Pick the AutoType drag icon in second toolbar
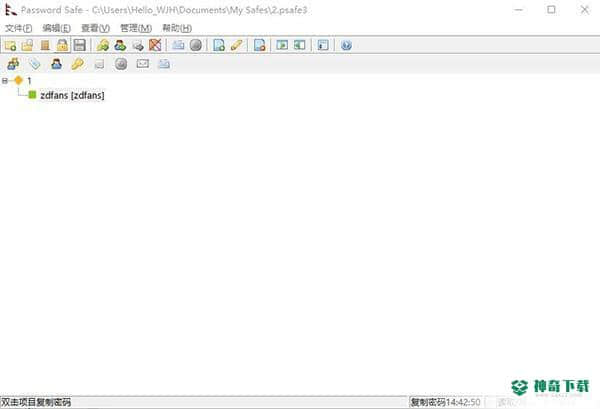Screen dimensions: 600x409 (x=164, y=64)
